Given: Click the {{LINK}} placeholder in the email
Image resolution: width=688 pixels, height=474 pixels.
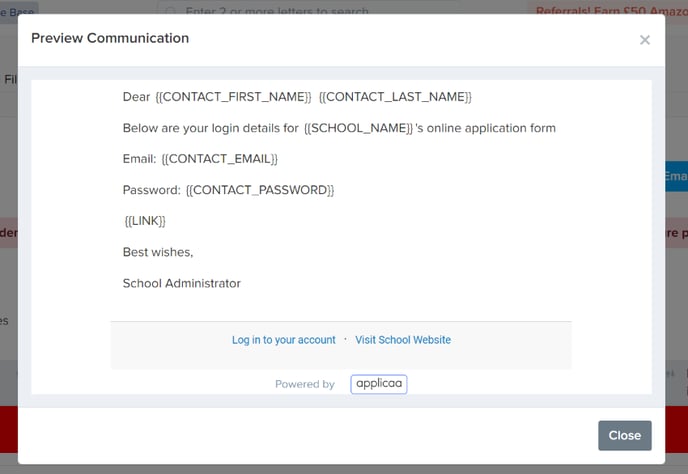Looking at the screenshot, I should pyautogui.click(x=145, y=221).
